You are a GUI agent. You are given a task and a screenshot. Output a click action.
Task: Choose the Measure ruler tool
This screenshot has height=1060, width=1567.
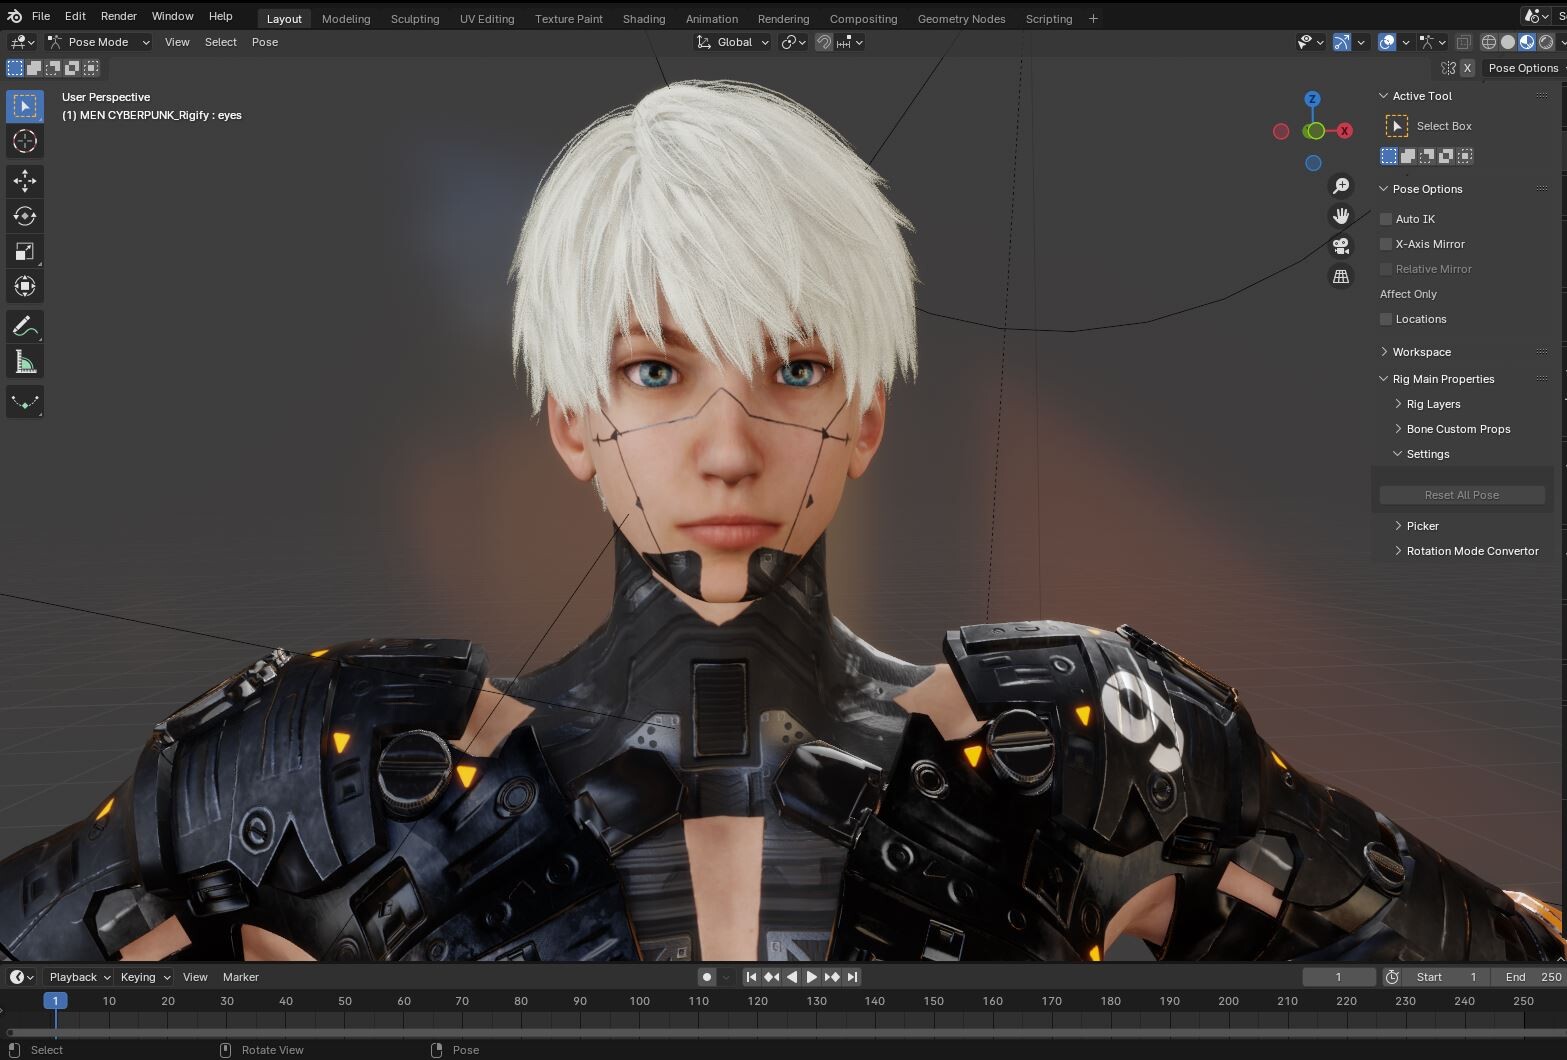(x=25, y=362)
